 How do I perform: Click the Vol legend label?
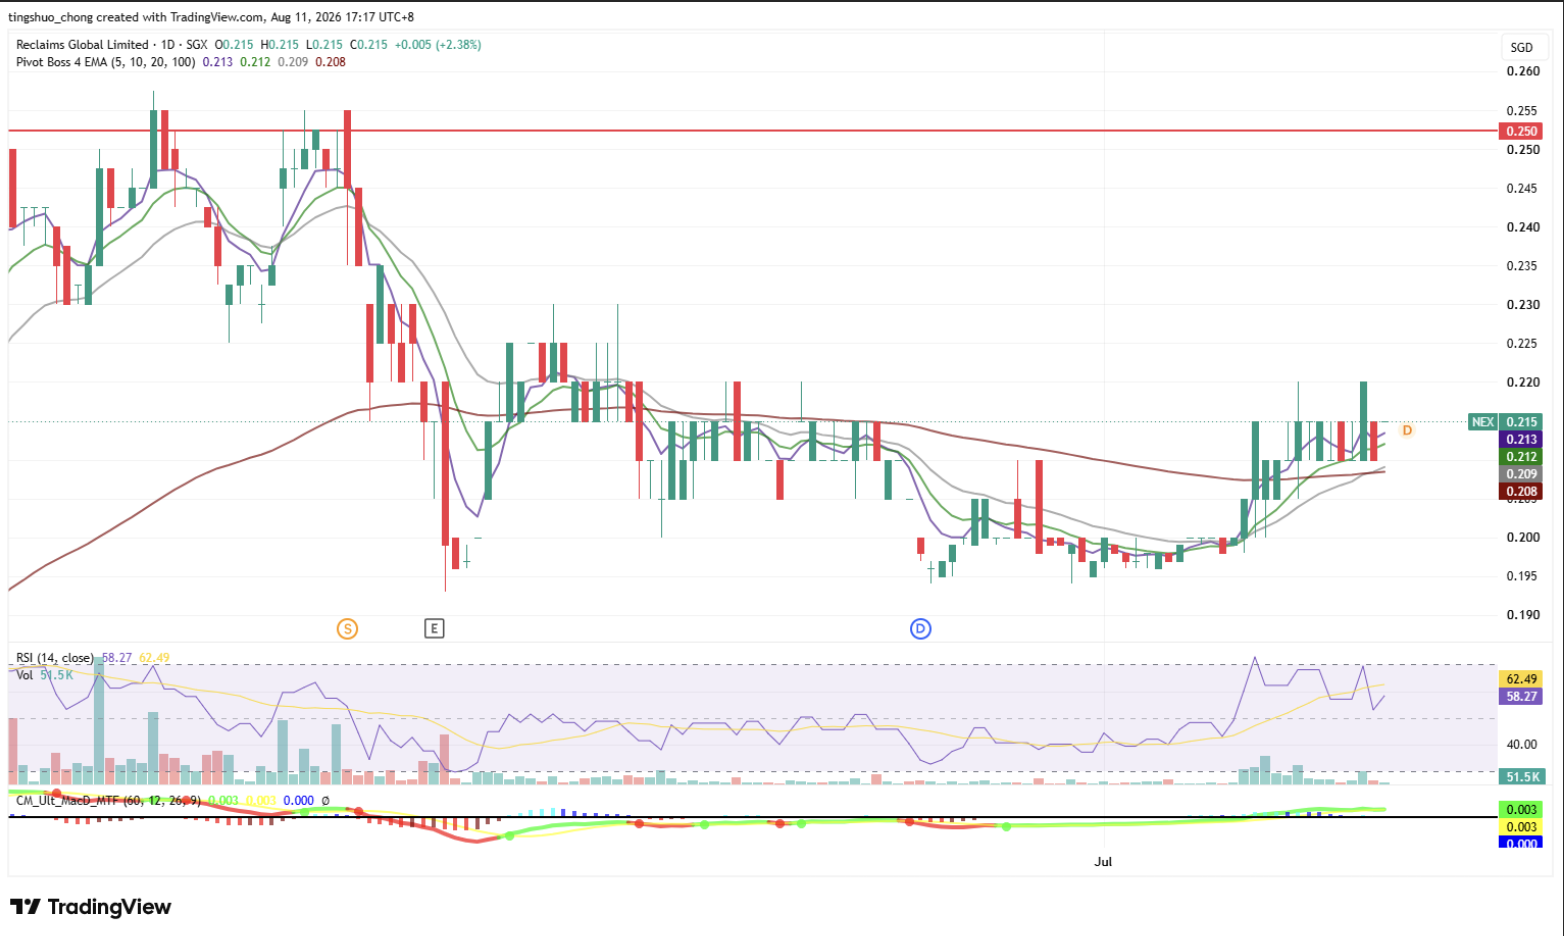[25, 675]
